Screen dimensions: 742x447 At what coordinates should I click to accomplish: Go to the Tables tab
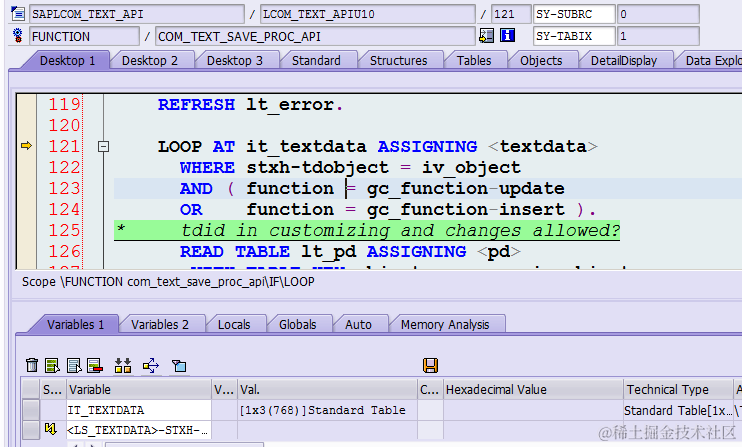(474, 61)
